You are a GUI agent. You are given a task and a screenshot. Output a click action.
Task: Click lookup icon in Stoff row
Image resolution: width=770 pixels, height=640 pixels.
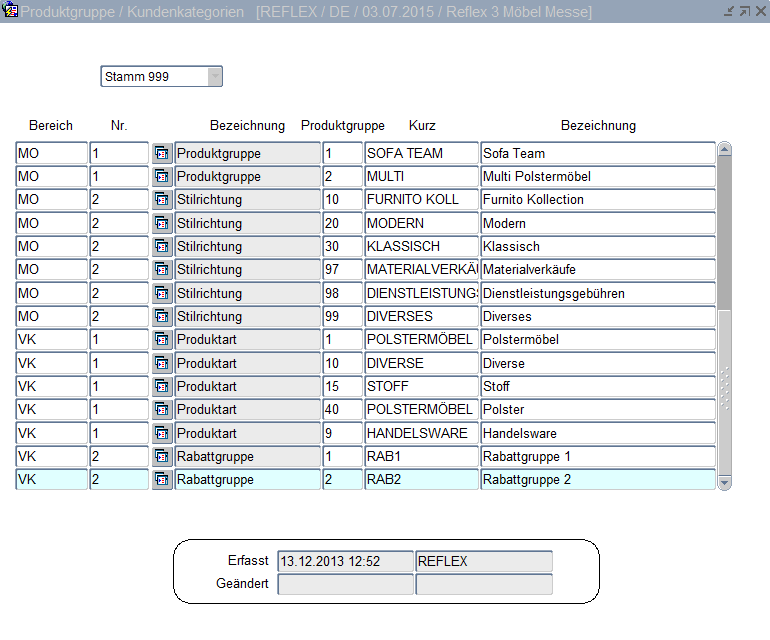pyautogui.click(x=162, y=386)
